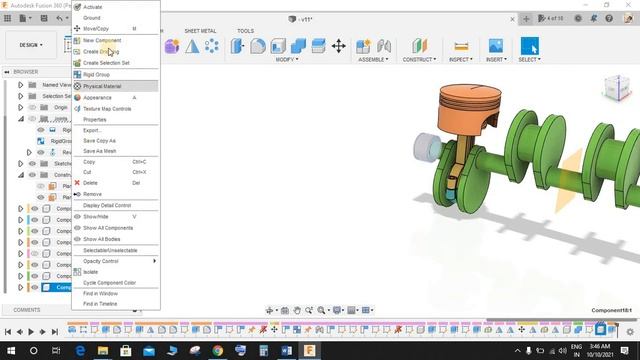Image resolution: width=640 pixels, height=360 pixels.
Task: Open the data panel grid icon
Action: point(7,18)
